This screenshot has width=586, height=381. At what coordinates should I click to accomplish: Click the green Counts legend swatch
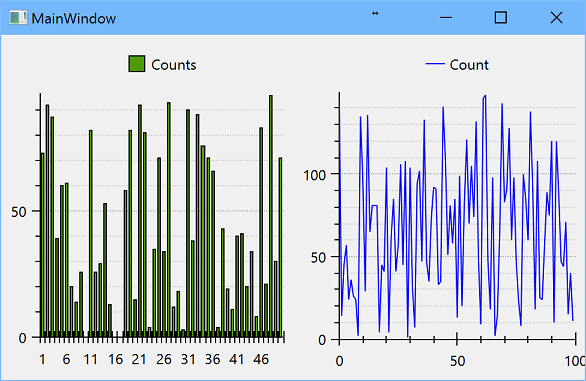(x=137, y=64)
